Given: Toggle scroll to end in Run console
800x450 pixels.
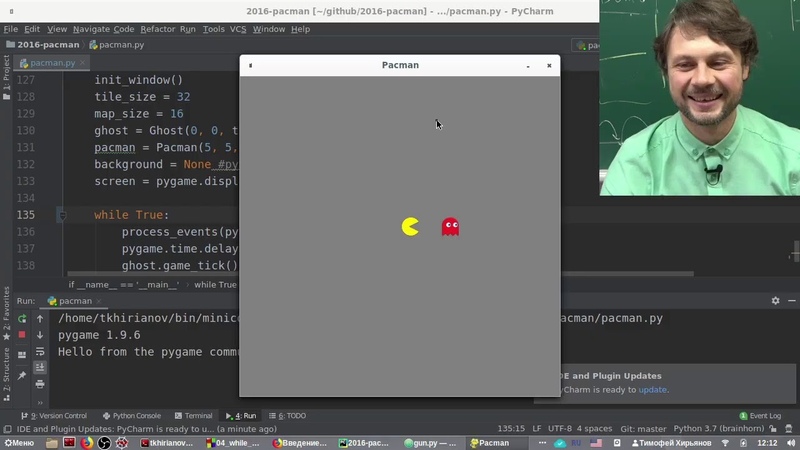Looking at the screenshot, I should point(40,367).
